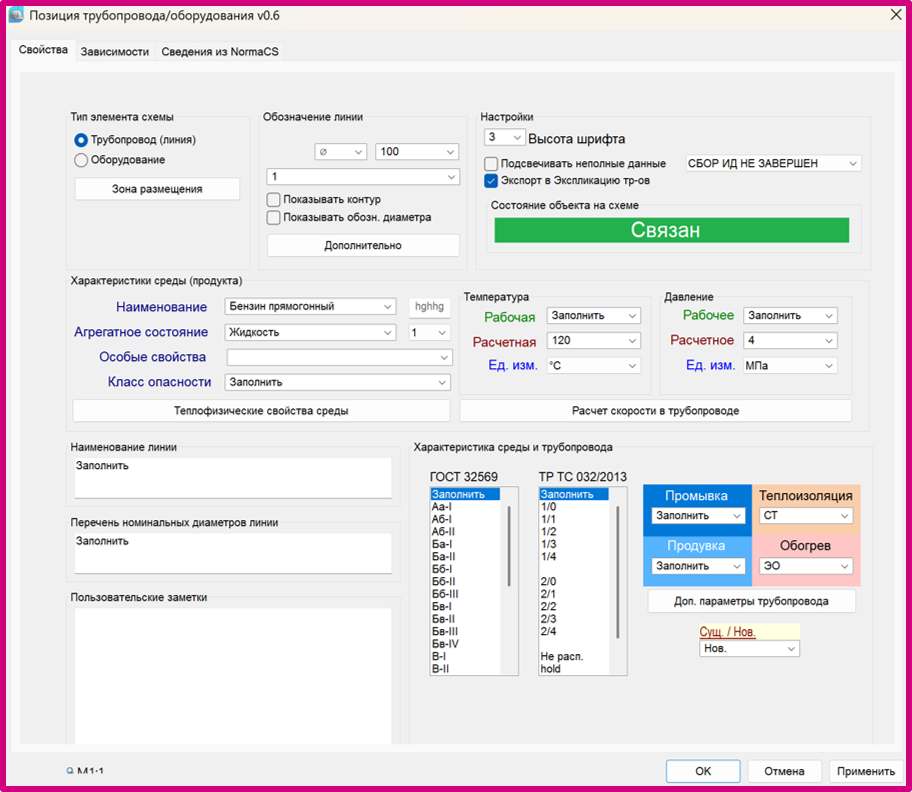This screenshot has height=792, width=912.
Task: Click Теплофизические свойства среды button
Action: (x=260, y=410)
